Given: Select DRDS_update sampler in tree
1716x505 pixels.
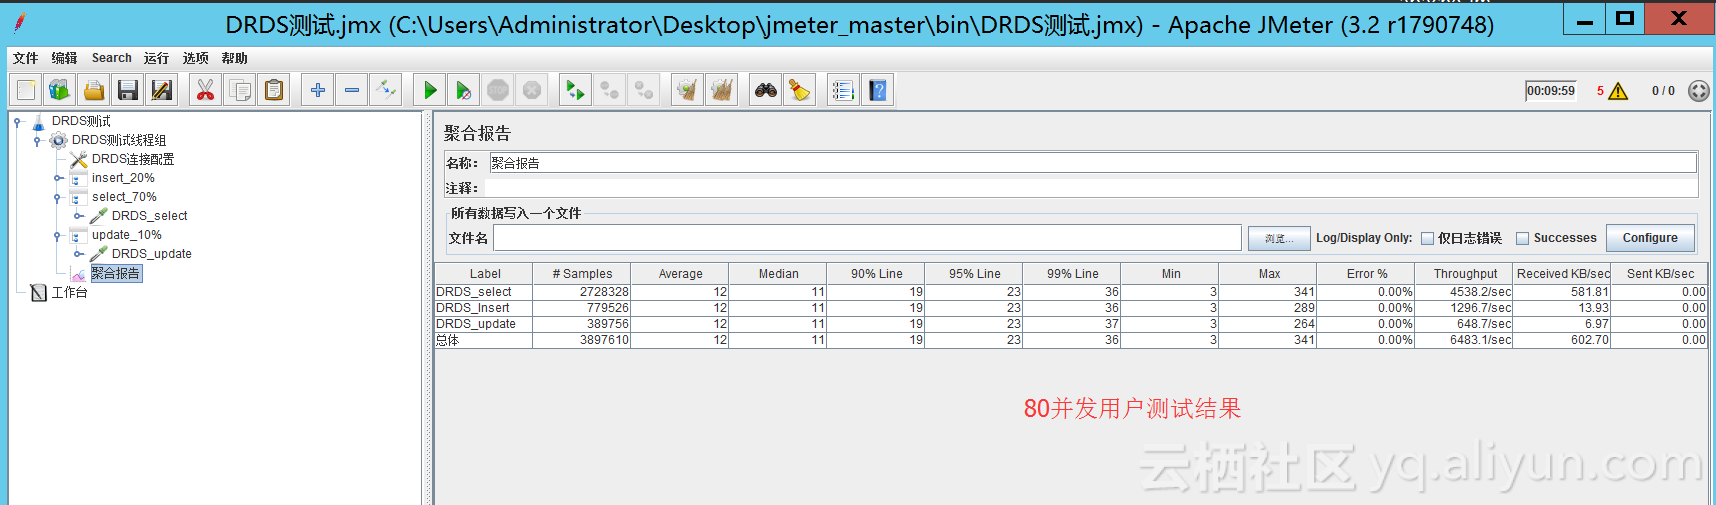Looking at the screenshot, I should [x=151, y=255].
